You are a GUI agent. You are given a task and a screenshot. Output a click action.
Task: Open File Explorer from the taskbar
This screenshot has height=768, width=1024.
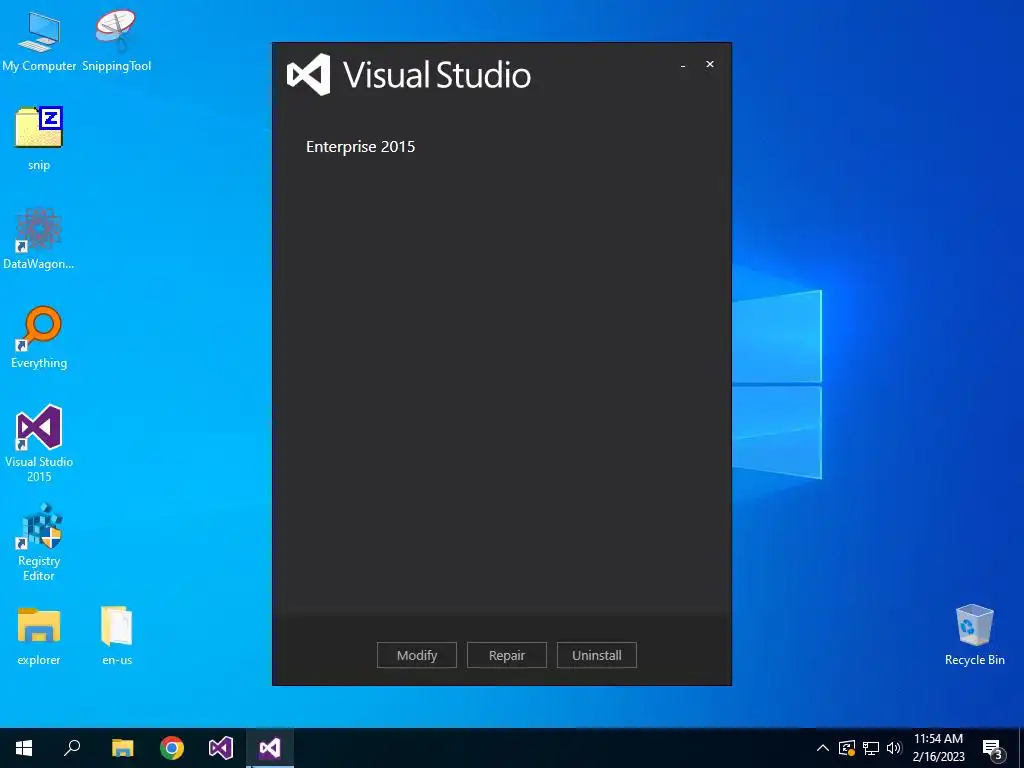122,748
